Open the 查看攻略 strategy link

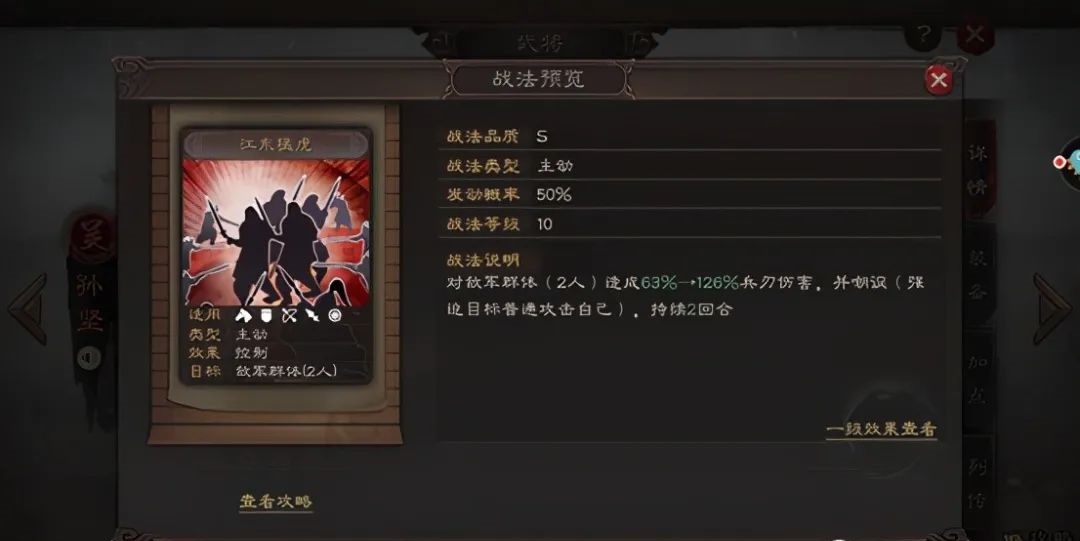point(276,501)
